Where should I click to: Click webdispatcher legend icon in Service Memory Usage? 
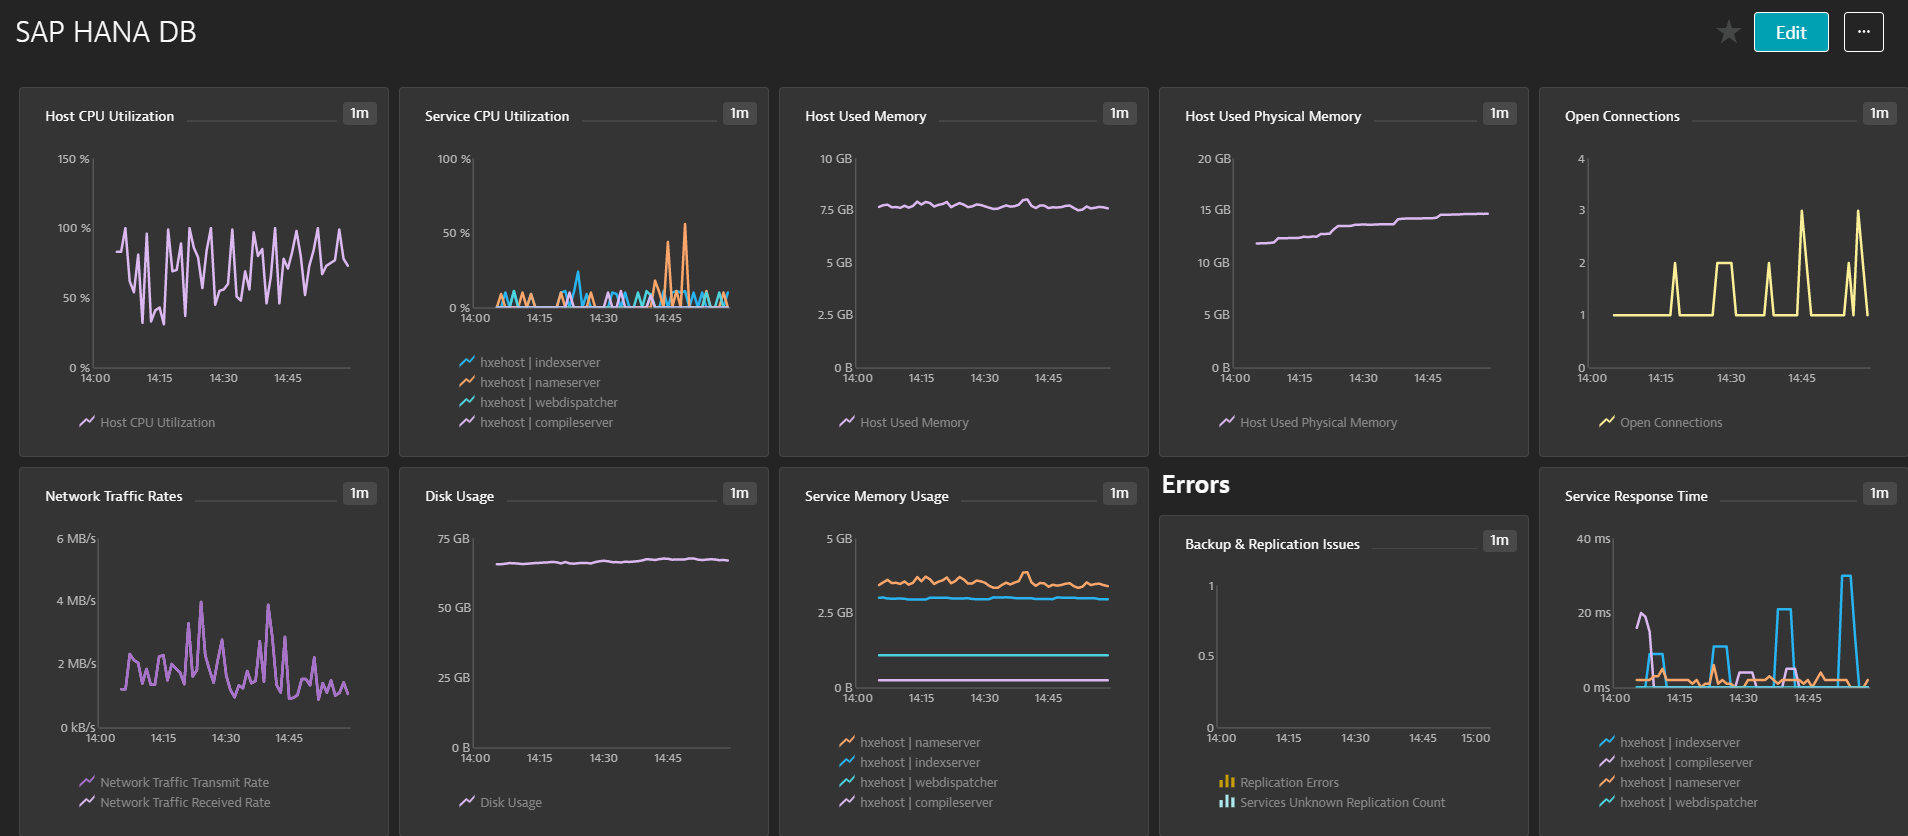[847, 782]
